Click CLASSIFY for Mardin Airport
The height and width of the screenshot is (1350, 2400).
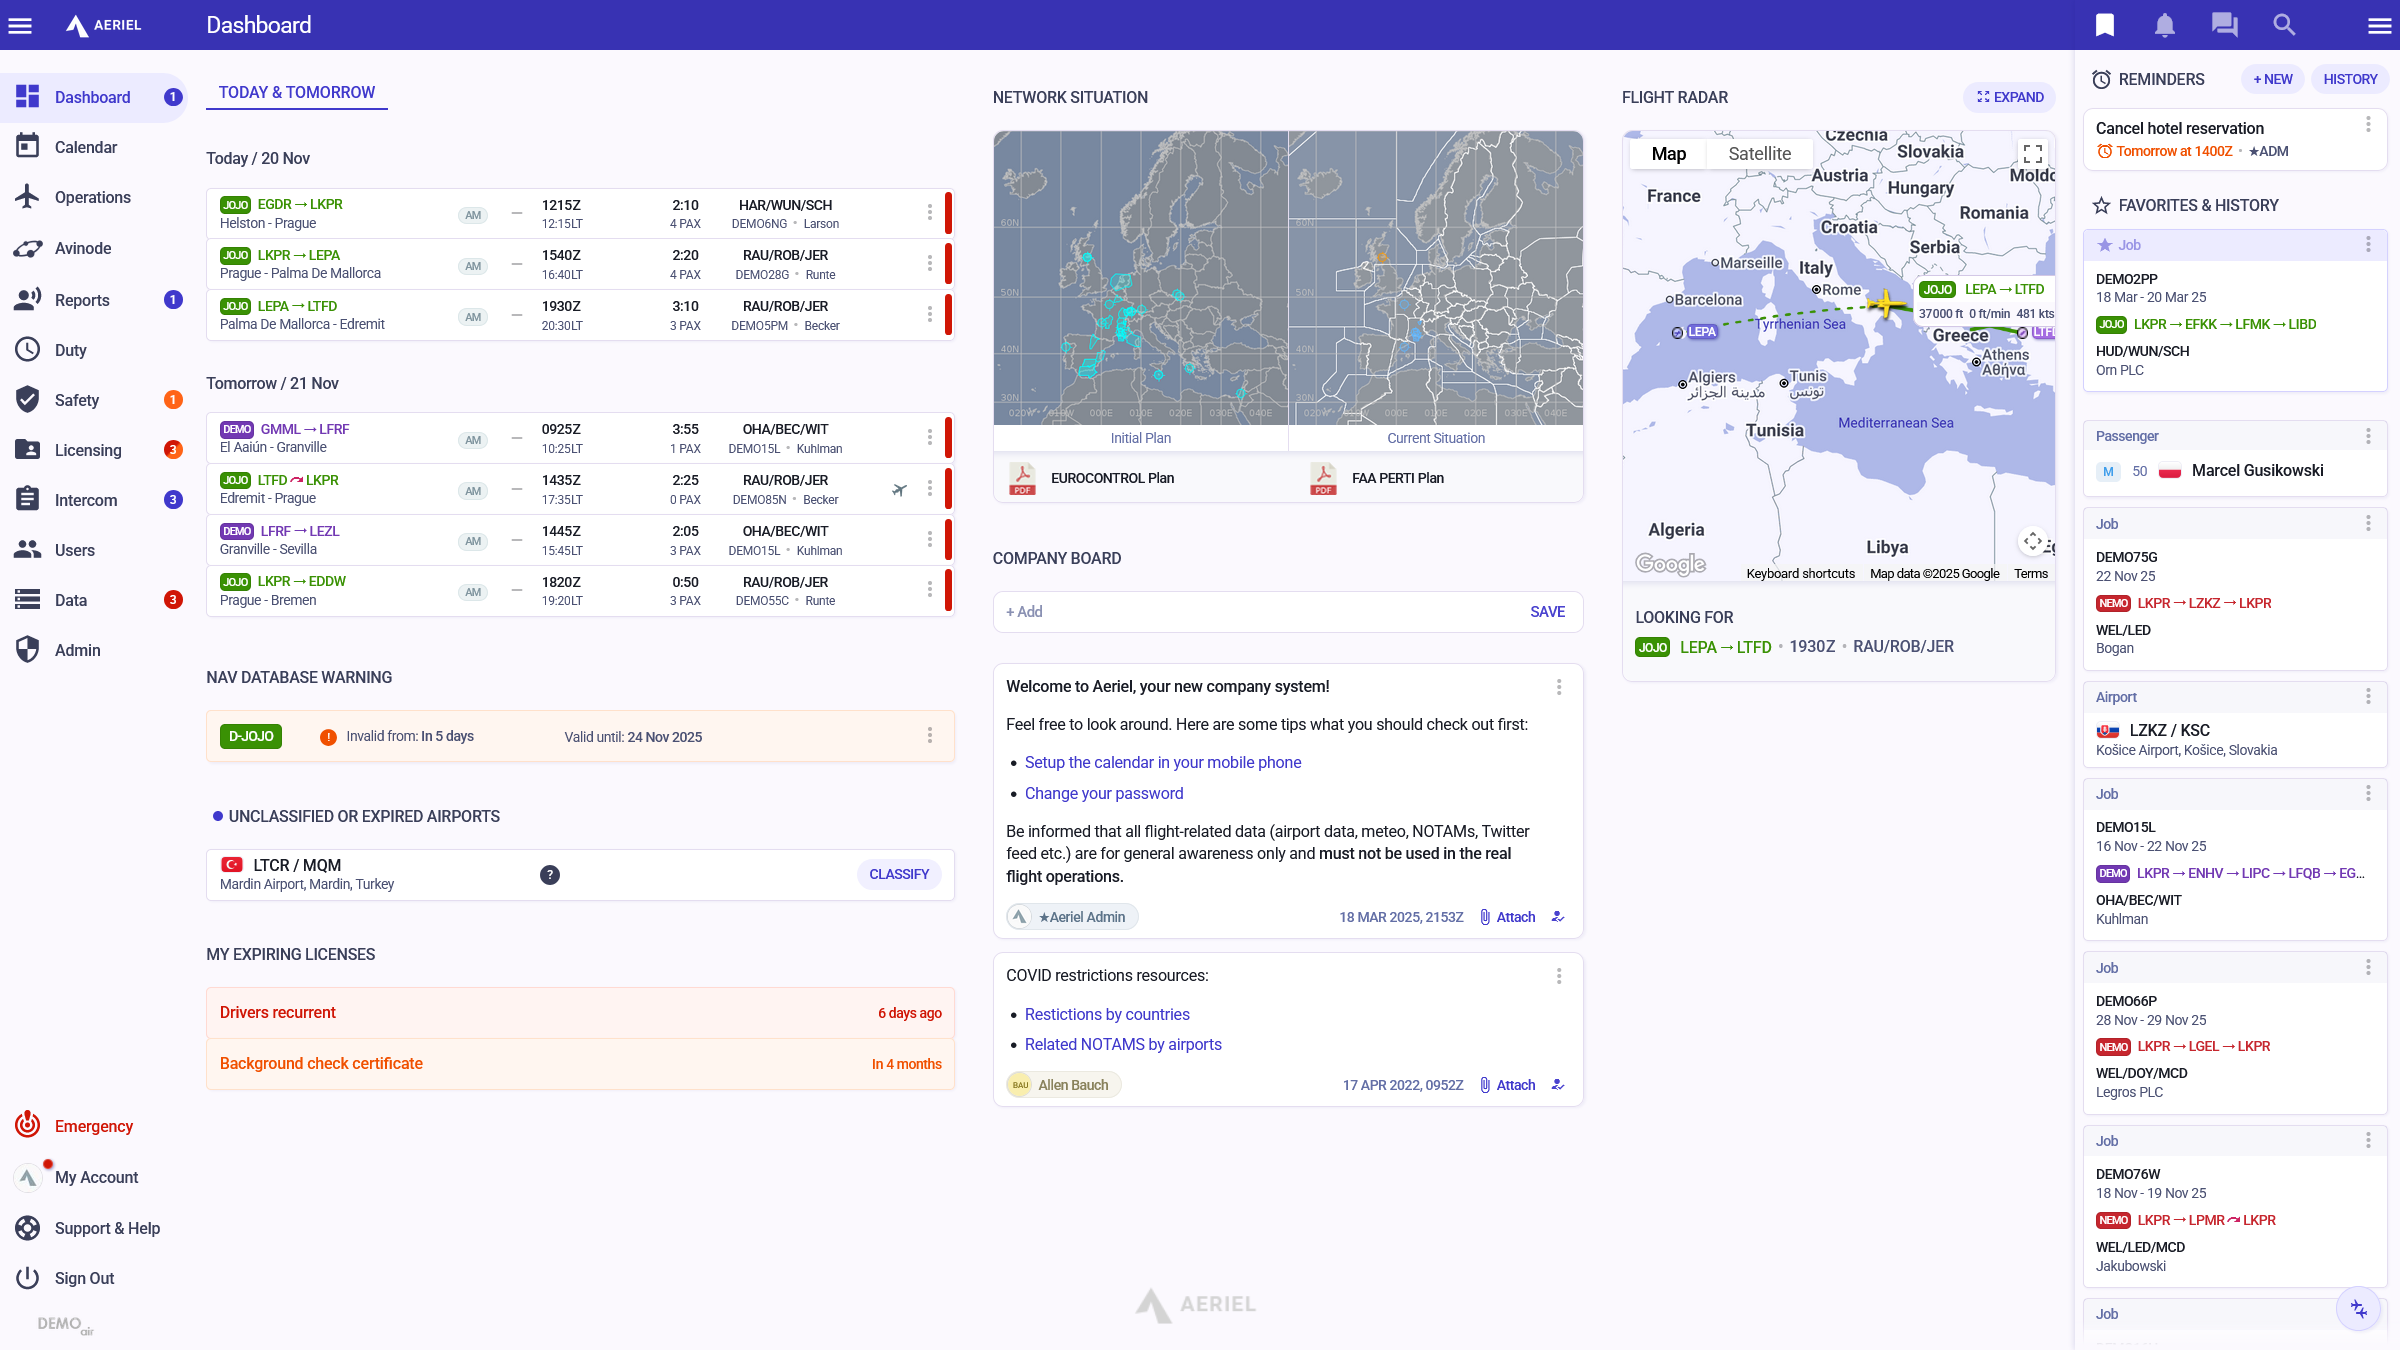898,873
